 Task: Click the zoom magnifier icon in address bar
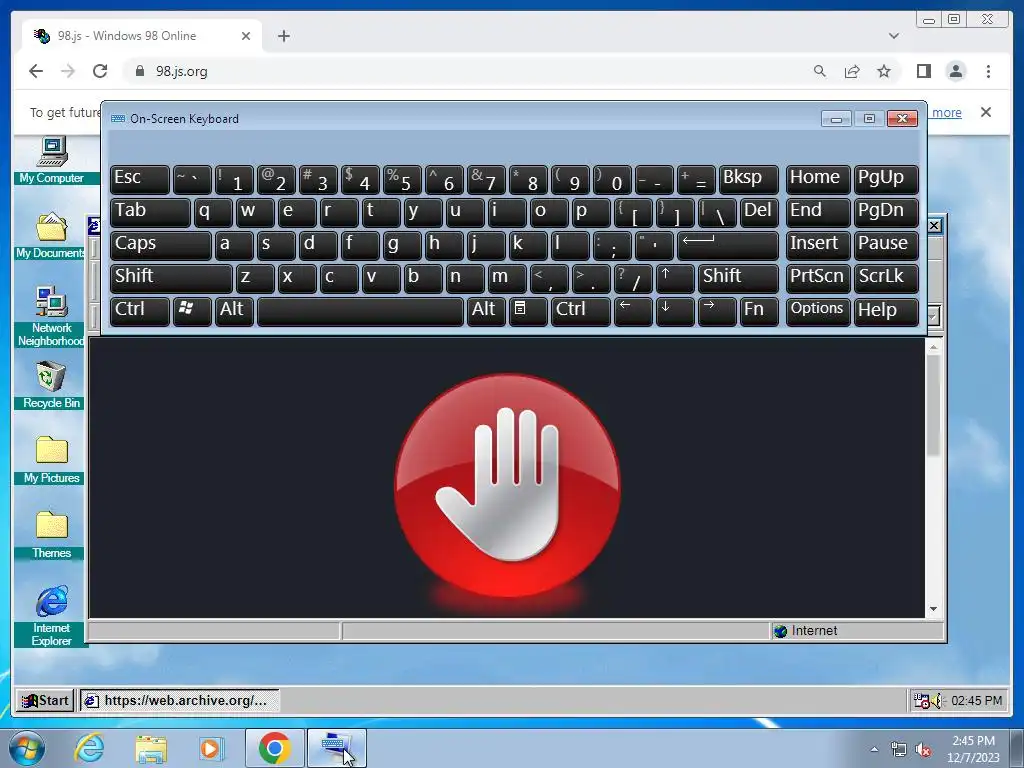pos(820,71)
